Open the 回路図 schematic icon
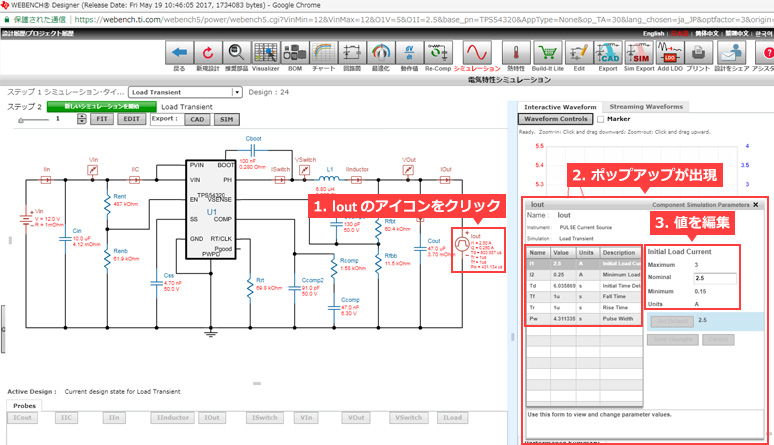This screenshot has height=445, width=774. coord(352,52)
